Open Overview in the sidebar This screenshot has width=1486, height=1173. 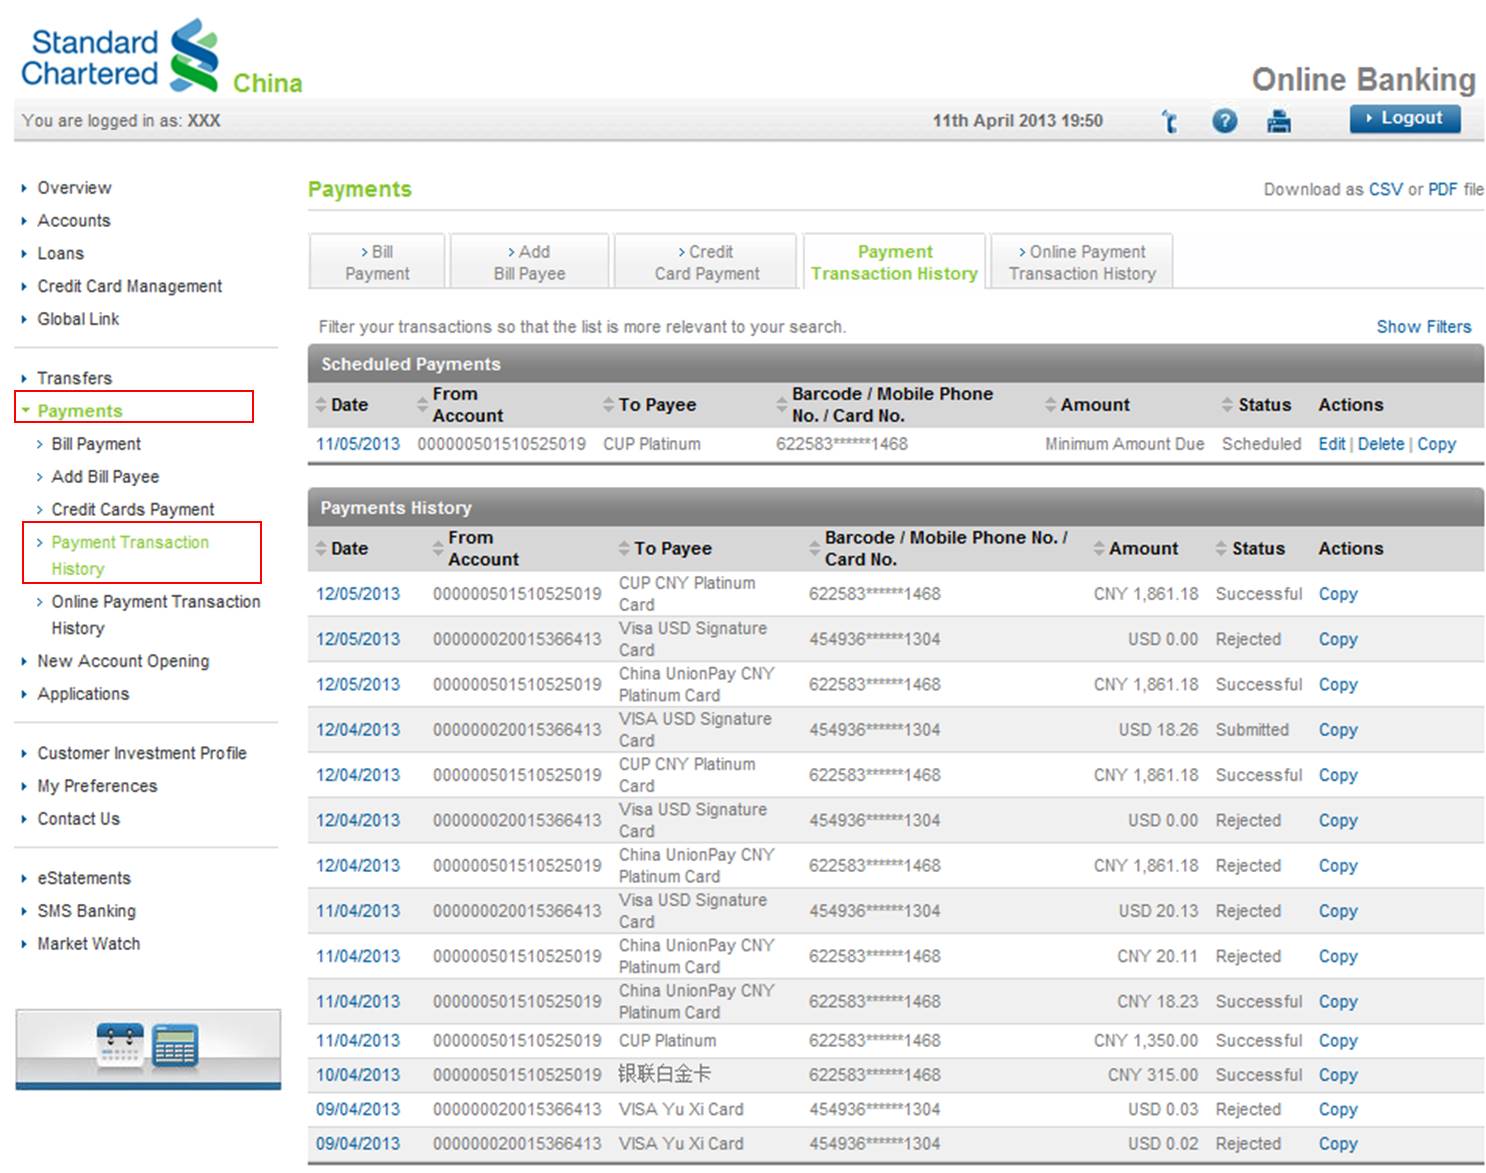[74, 188]
